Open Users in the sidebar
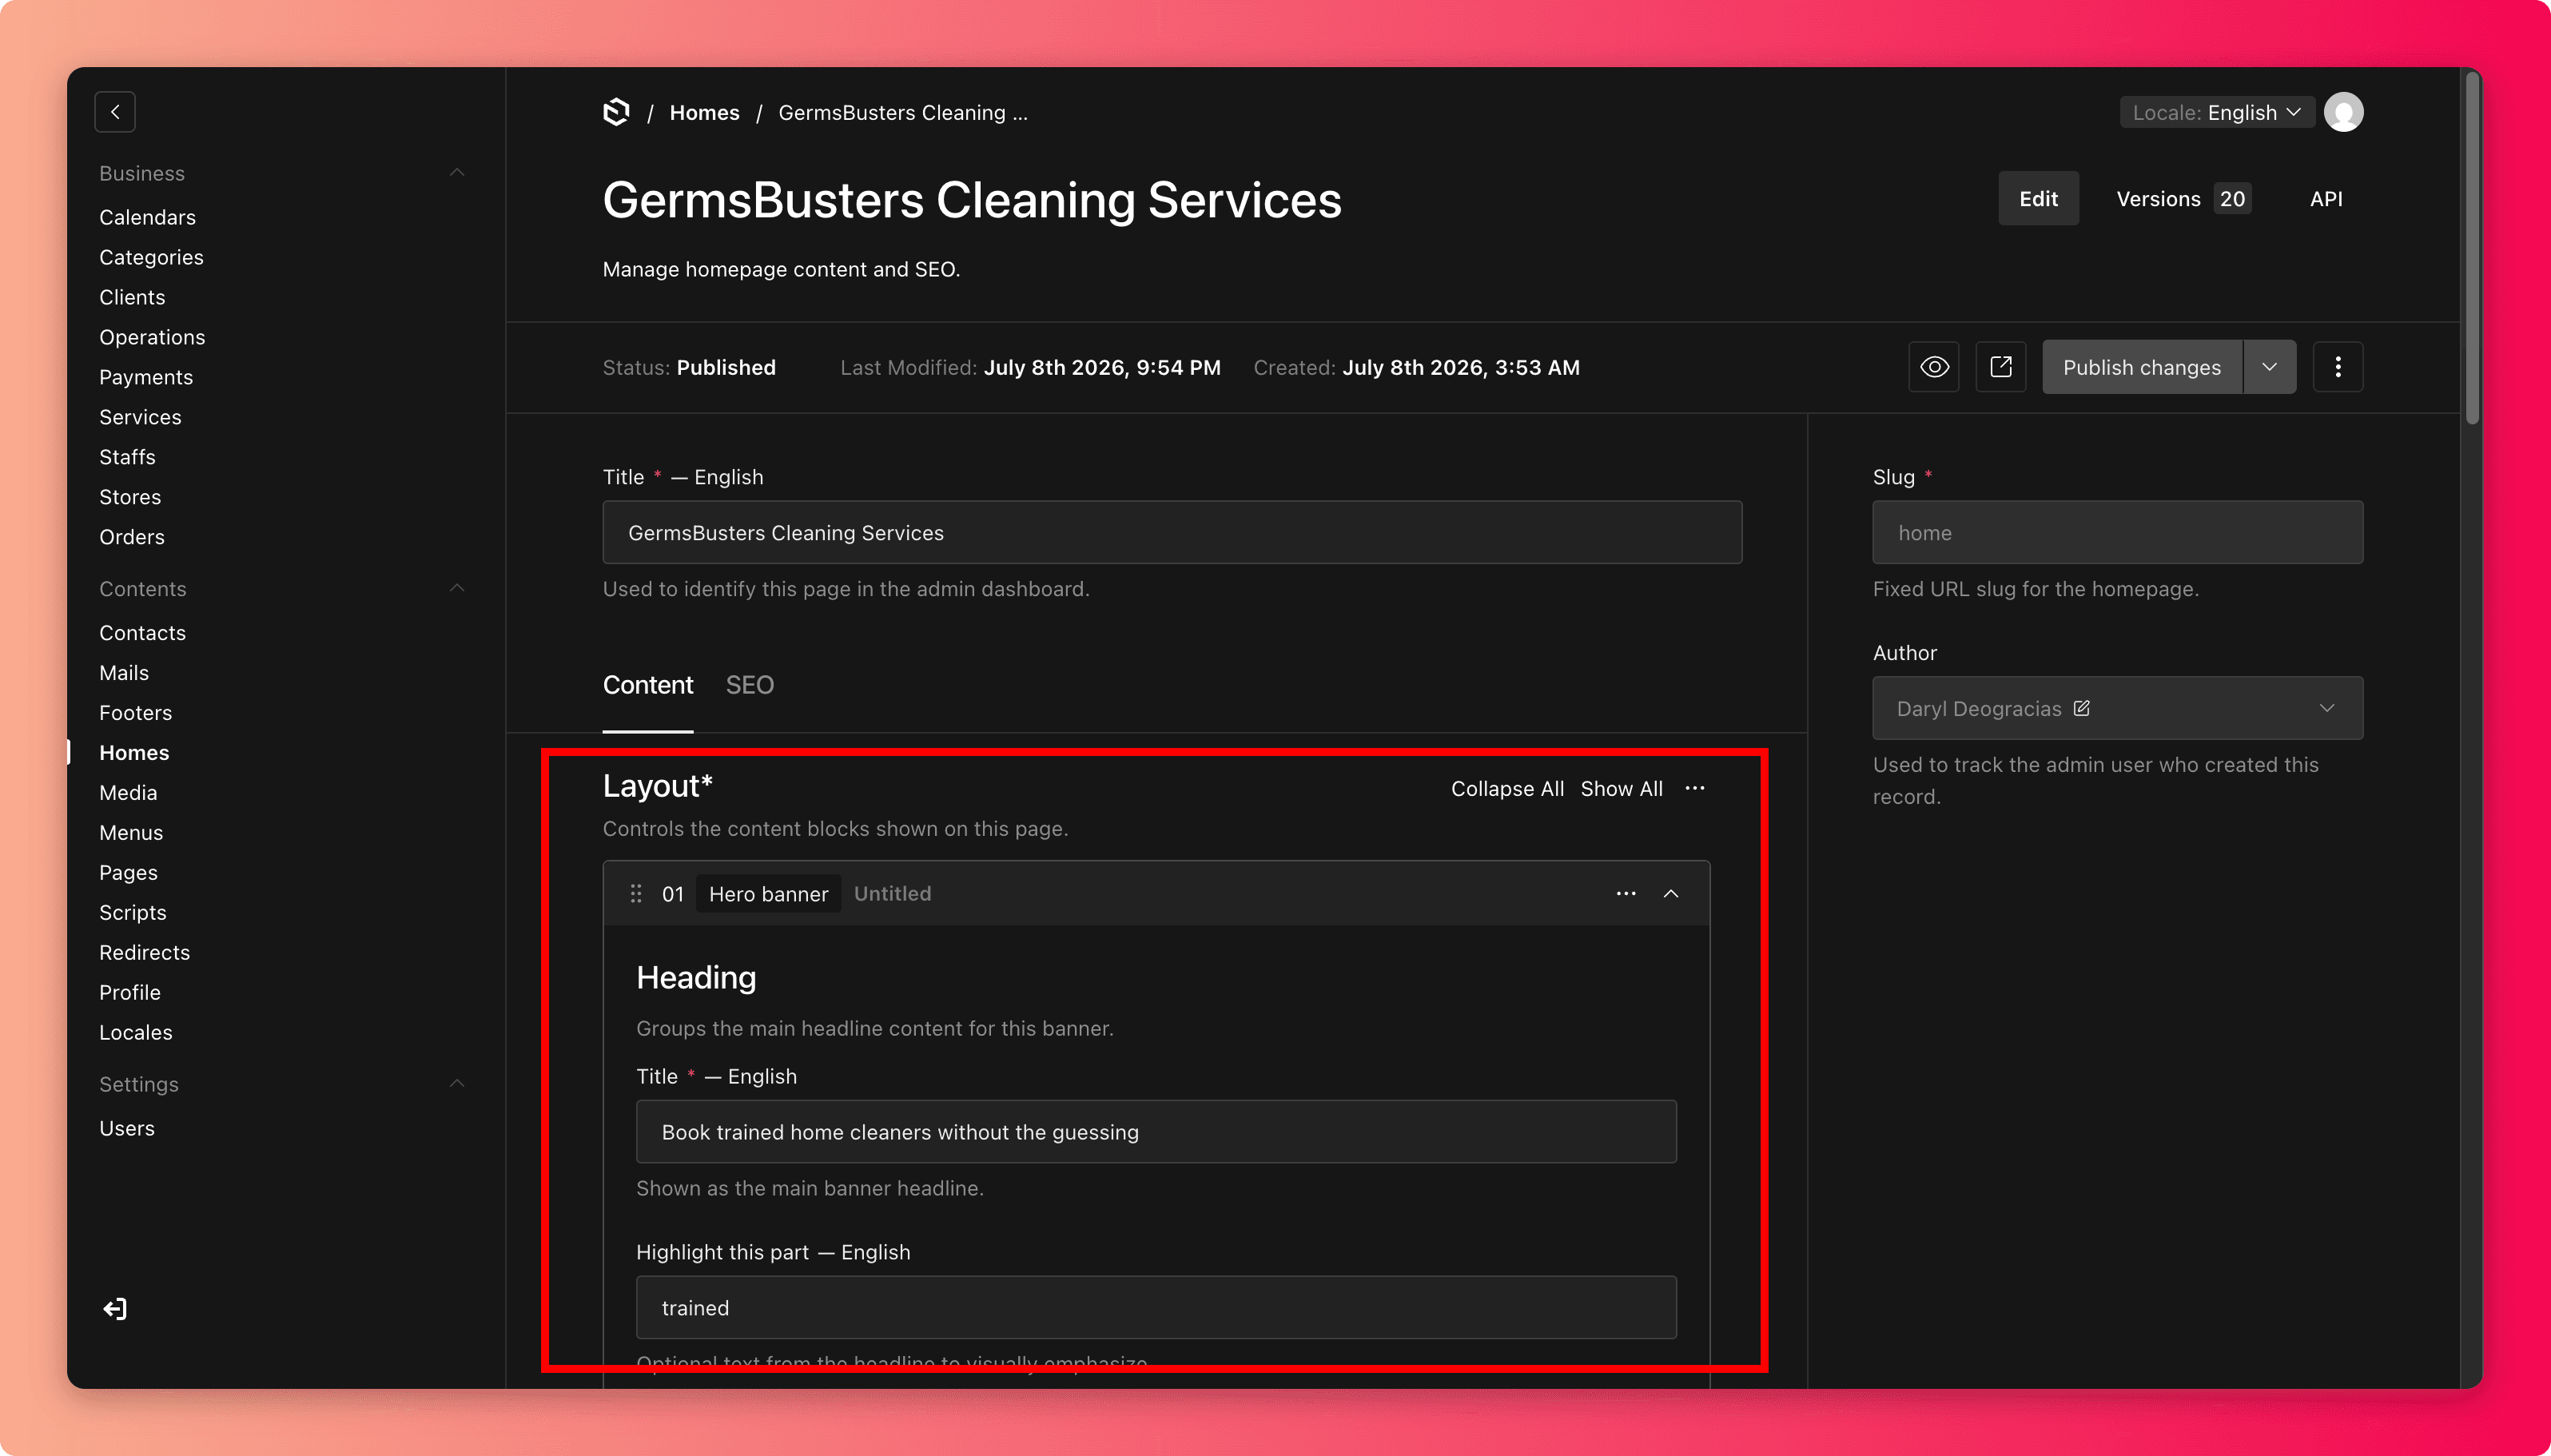This screenshot has width=2551, height=1456. click(127, 1128)
